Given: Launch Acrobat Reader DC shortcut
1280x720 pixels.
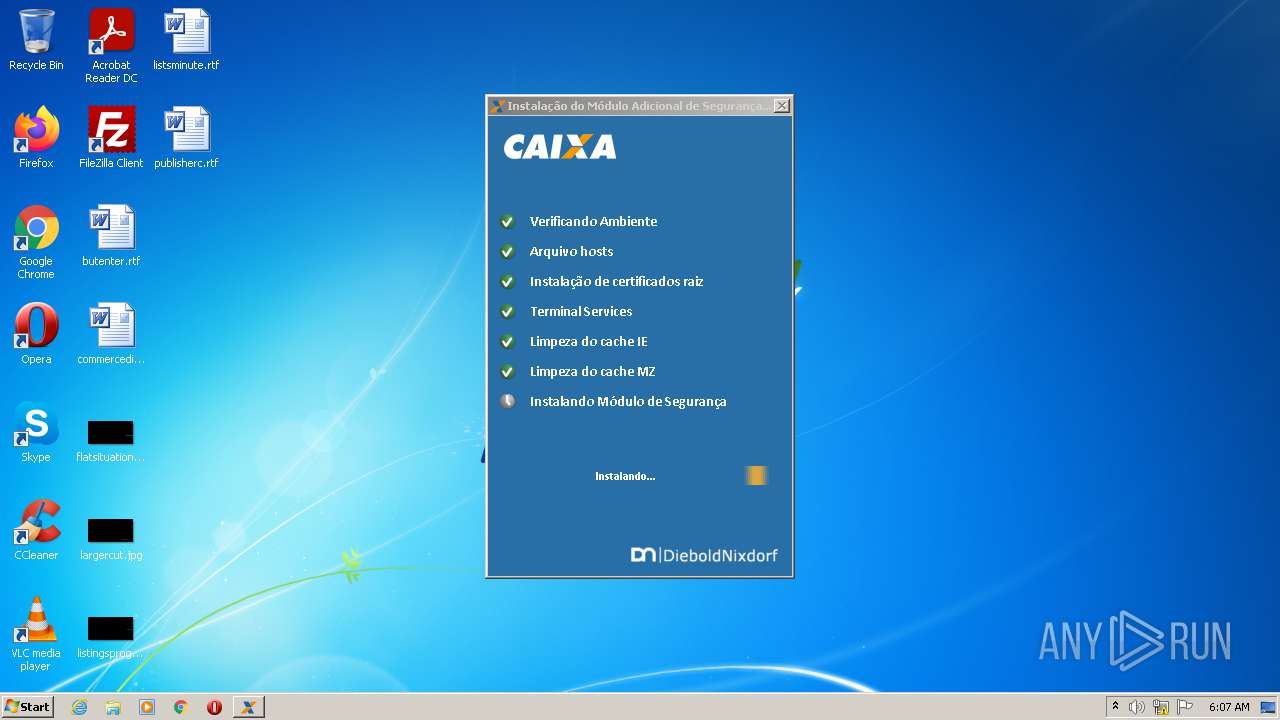Looking at the screenshot, I should [x=111, y=46].
